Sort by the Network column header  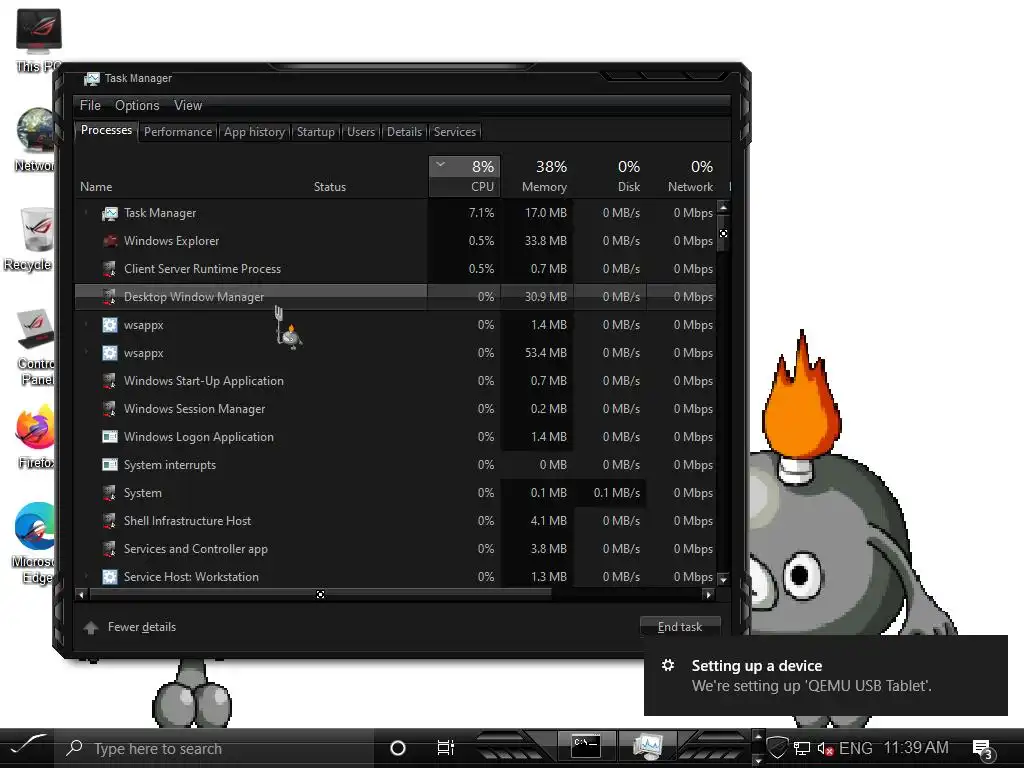click(683, 176)
